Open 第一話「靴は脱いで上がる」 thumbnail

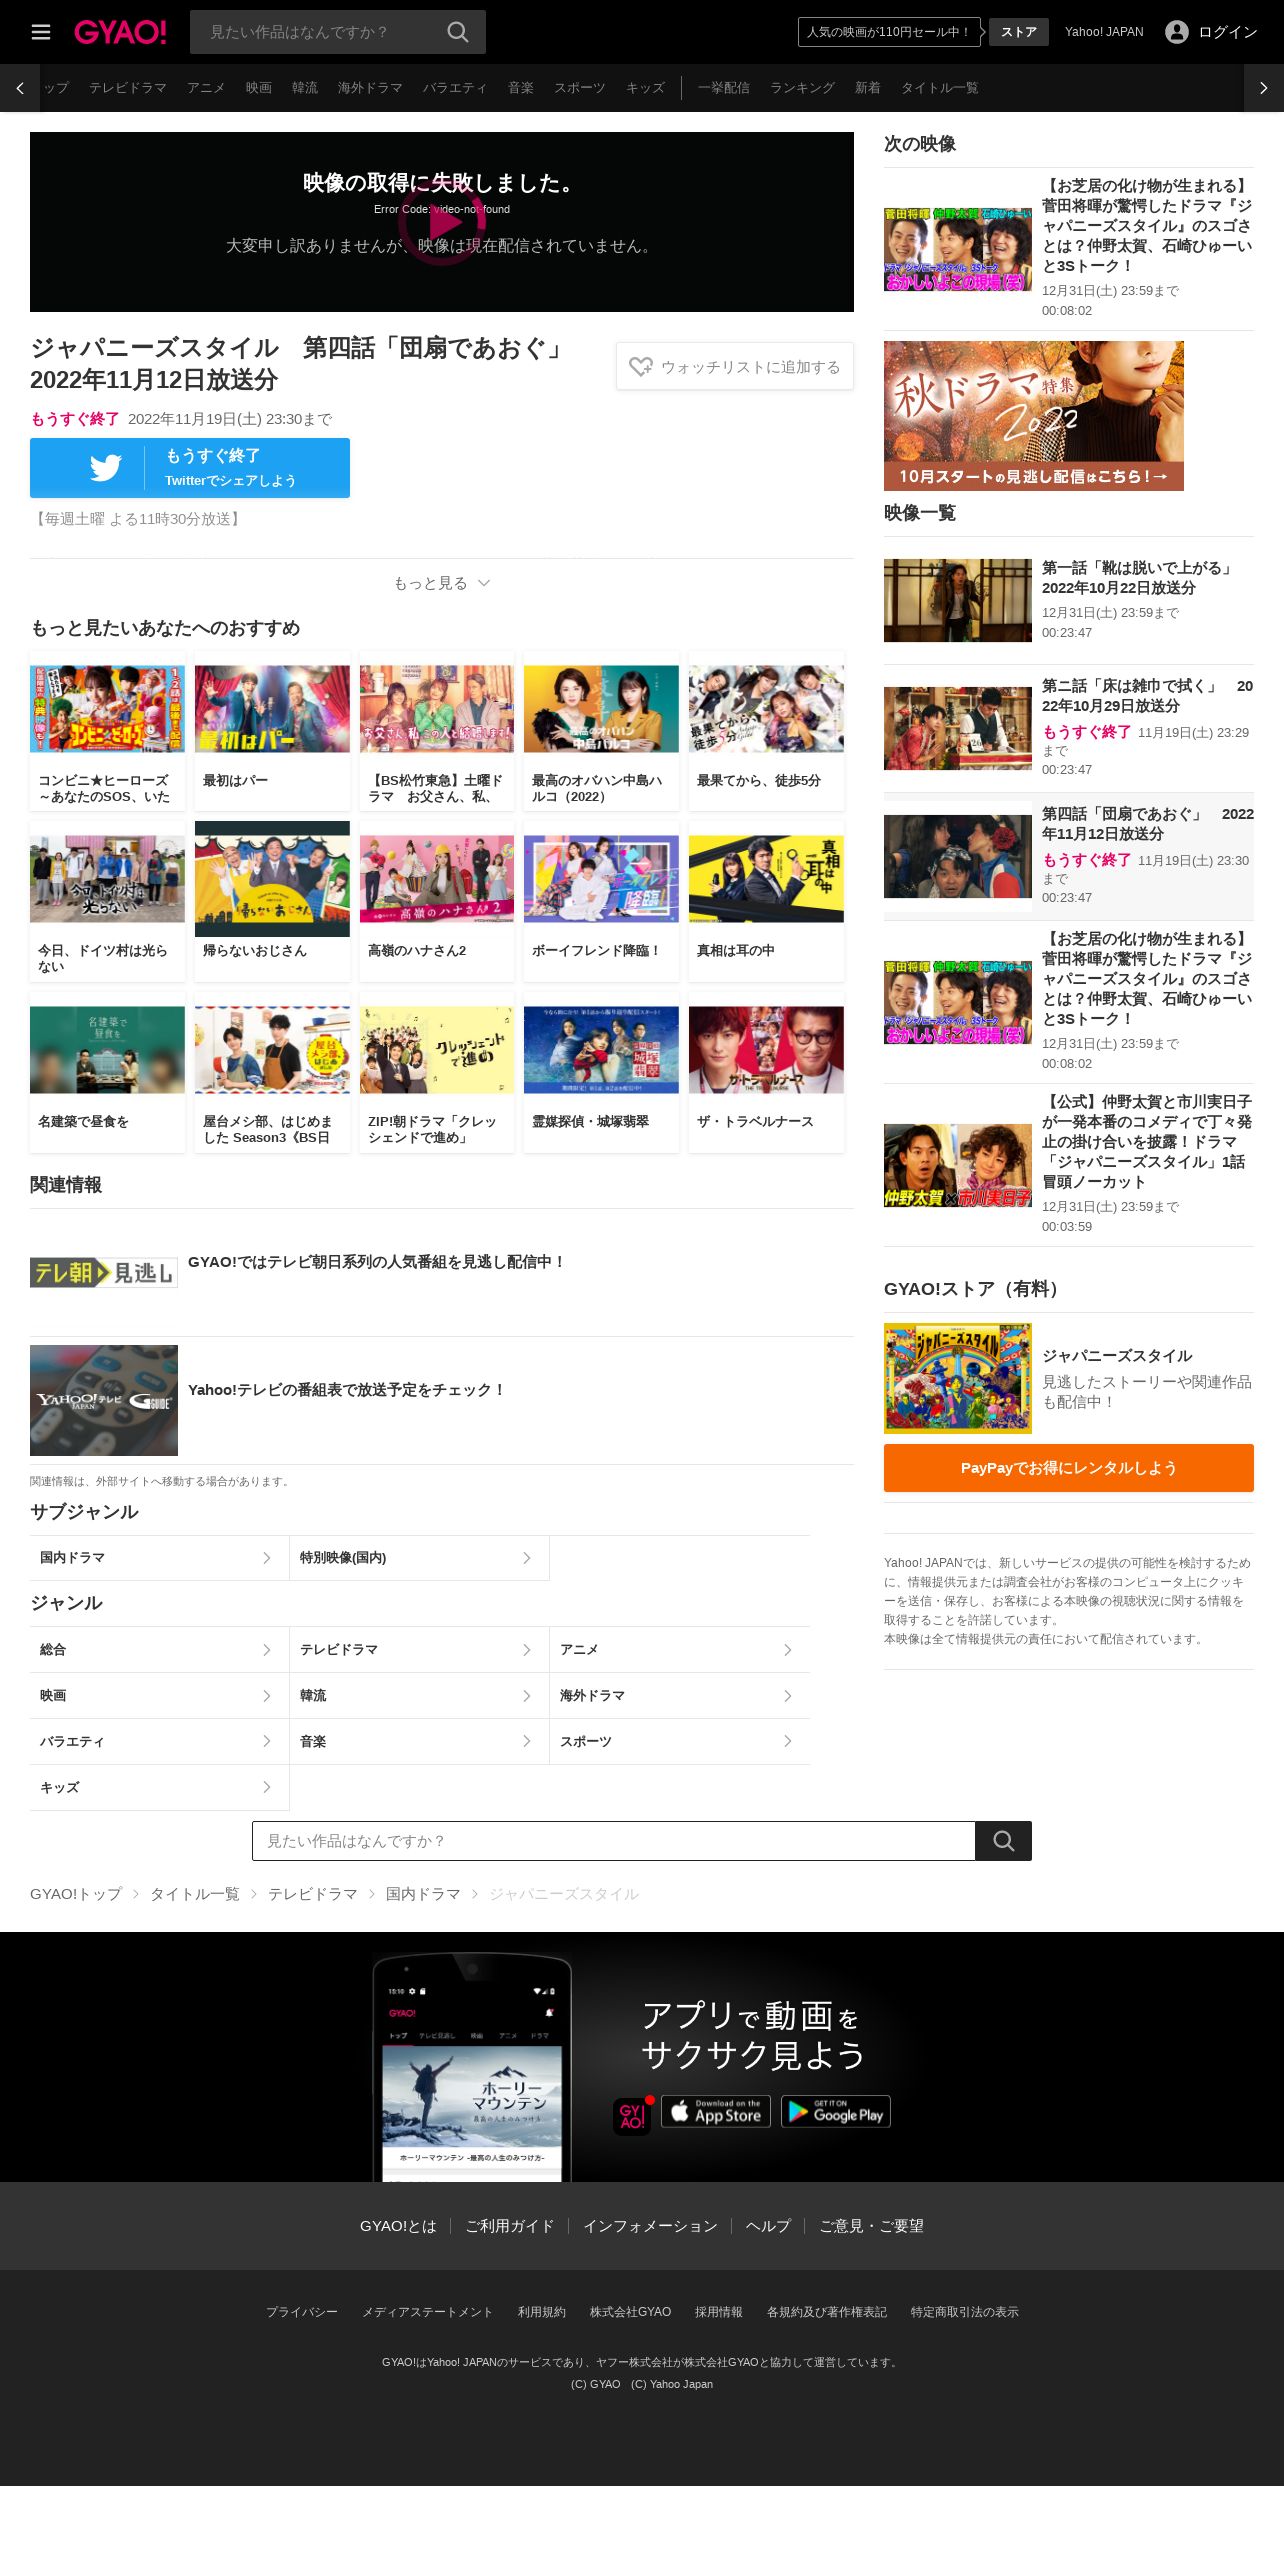(x=958, y=600)
